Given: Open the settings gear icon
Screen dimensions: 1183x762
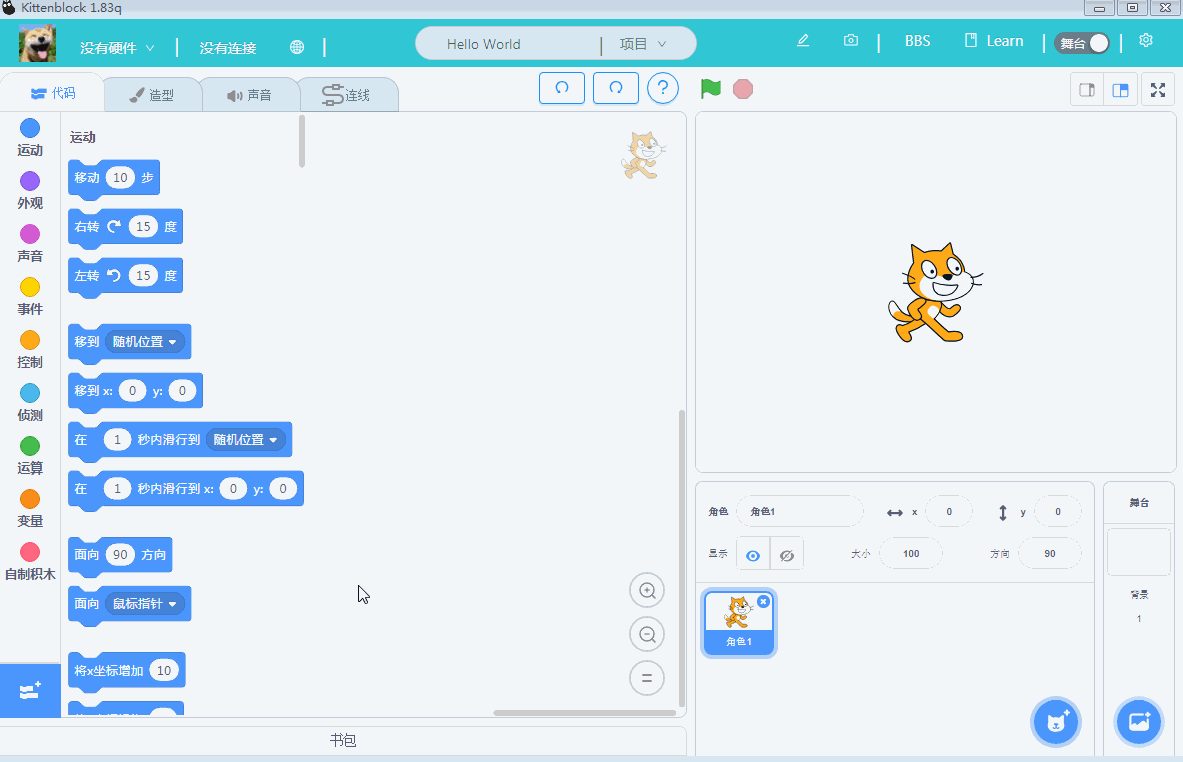Looking at the screenshot, I should [1146, 41].
